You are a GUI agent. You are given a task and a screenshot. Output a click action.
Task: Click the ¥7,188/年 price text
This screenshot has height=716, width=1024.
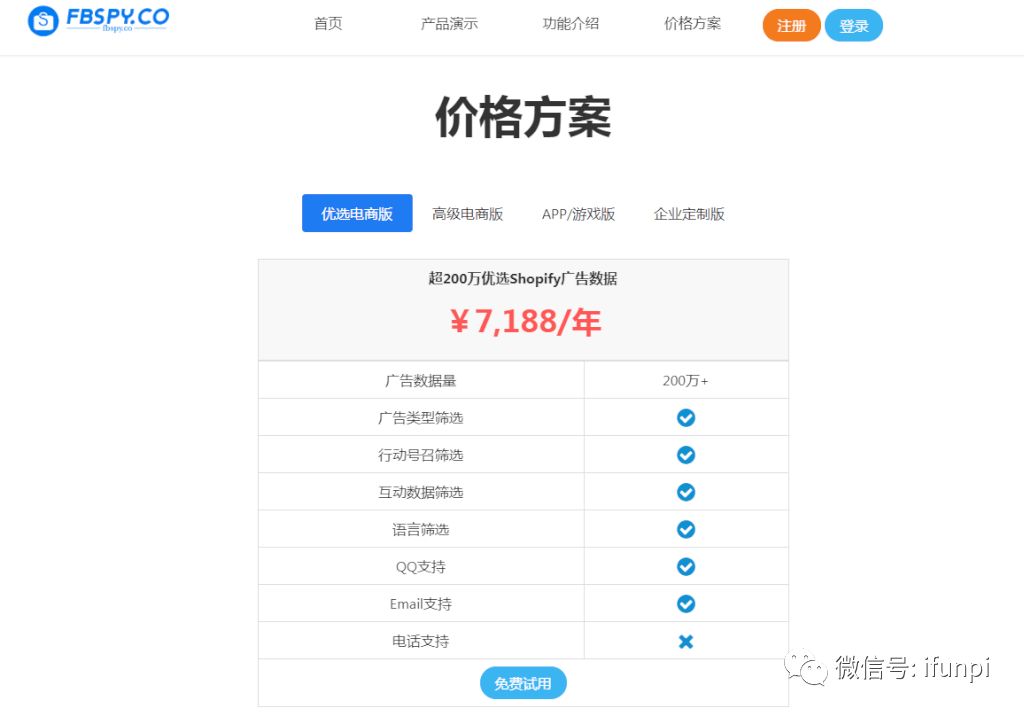(525, 322)
